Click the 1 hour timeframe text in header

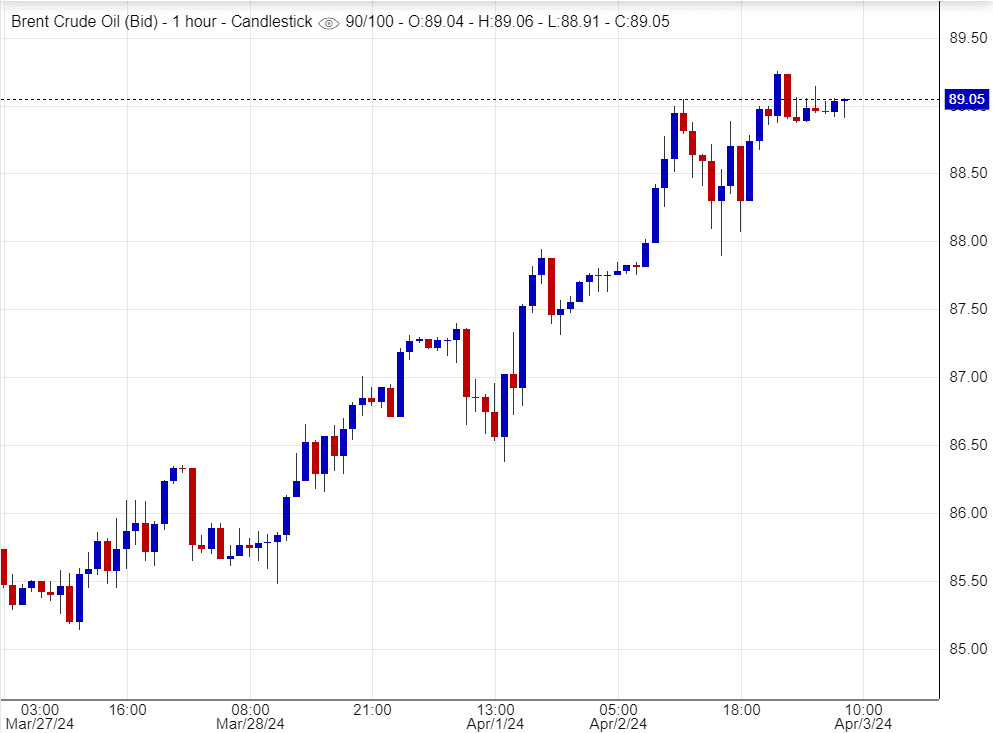coord(194,22)
